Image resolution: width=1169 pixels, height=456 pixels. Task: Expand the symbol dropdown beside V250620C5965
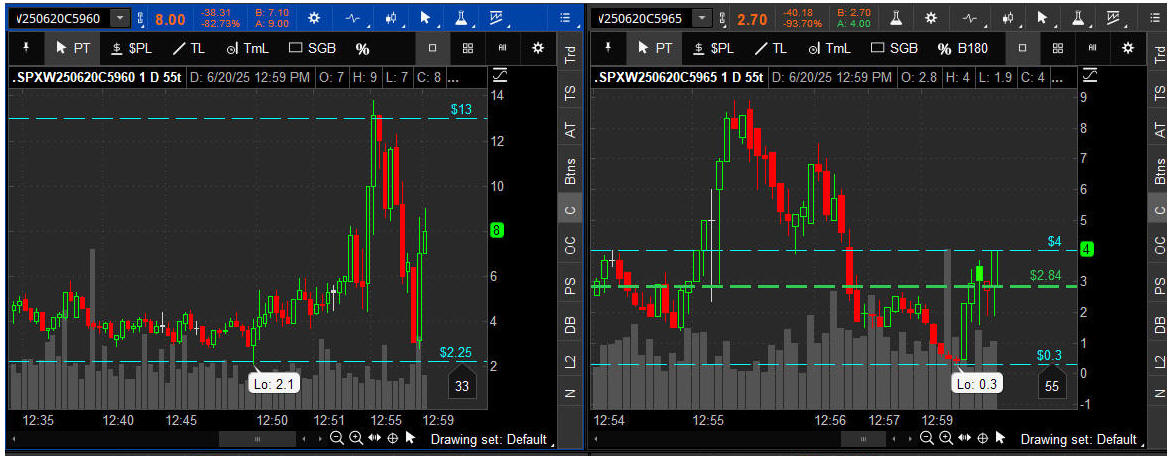tap(703, 18)
